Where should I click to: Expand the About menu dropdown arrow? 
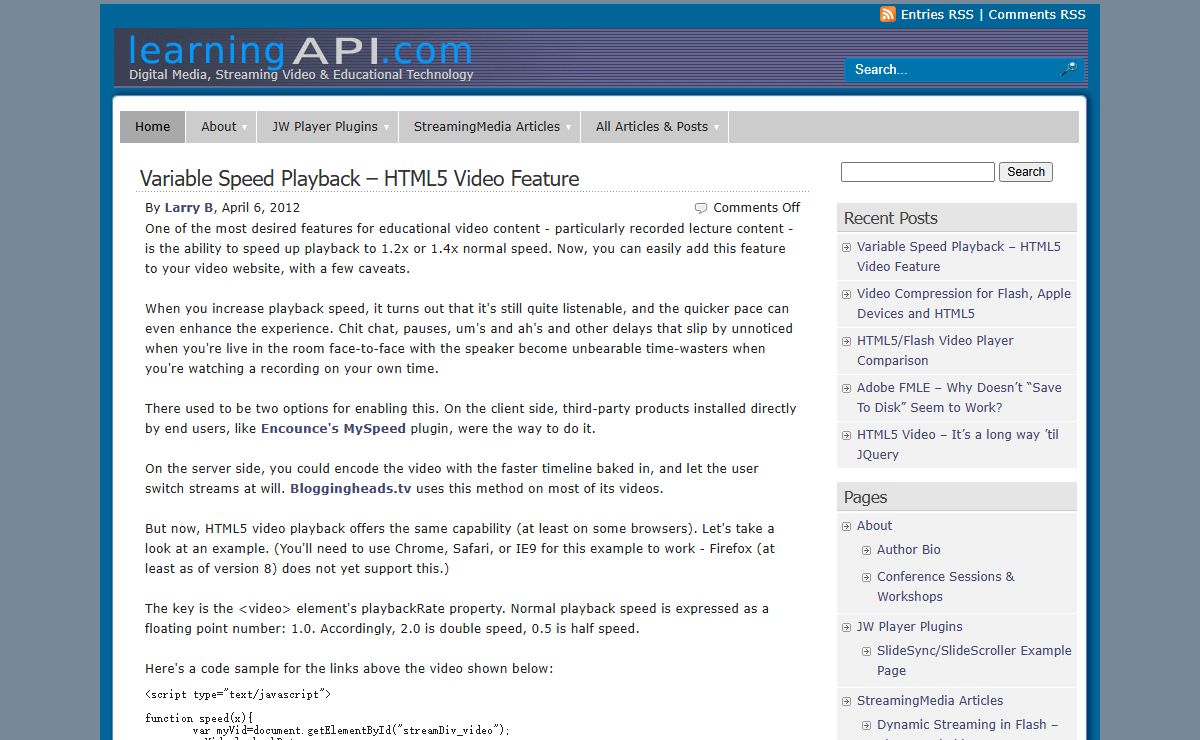(244, 127)
